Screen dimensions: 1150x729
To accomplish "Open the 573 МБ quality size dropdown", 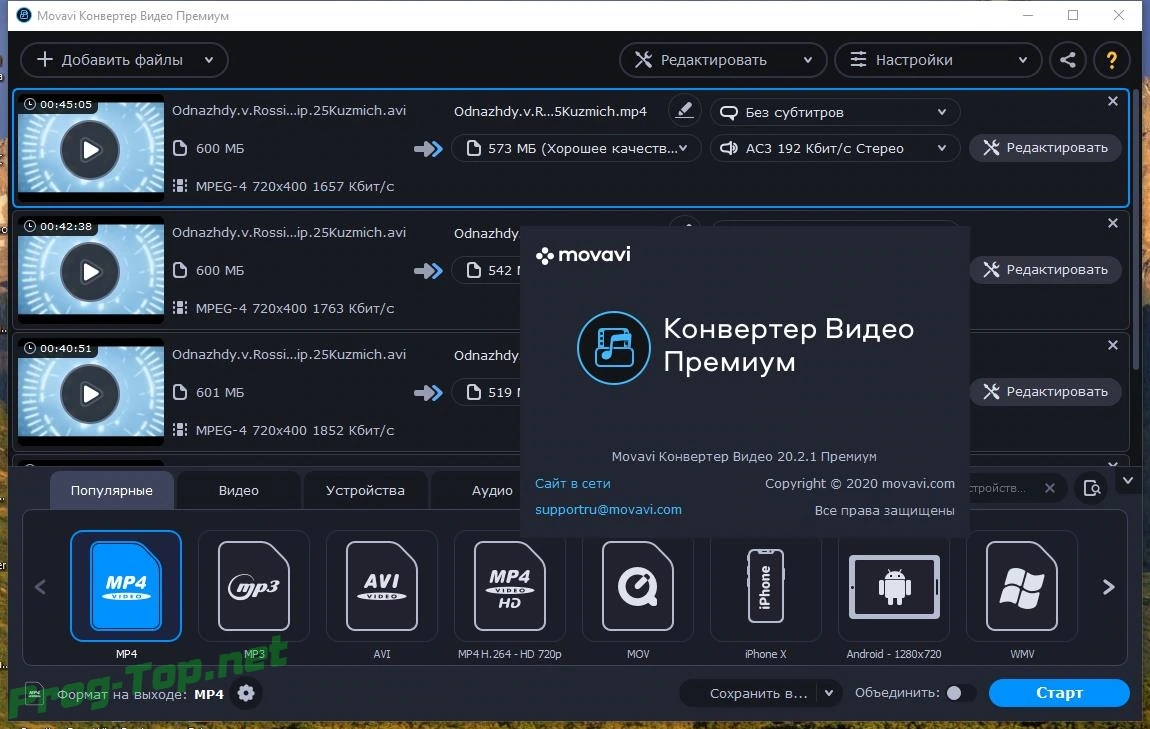I will click(x=576, y=148).
